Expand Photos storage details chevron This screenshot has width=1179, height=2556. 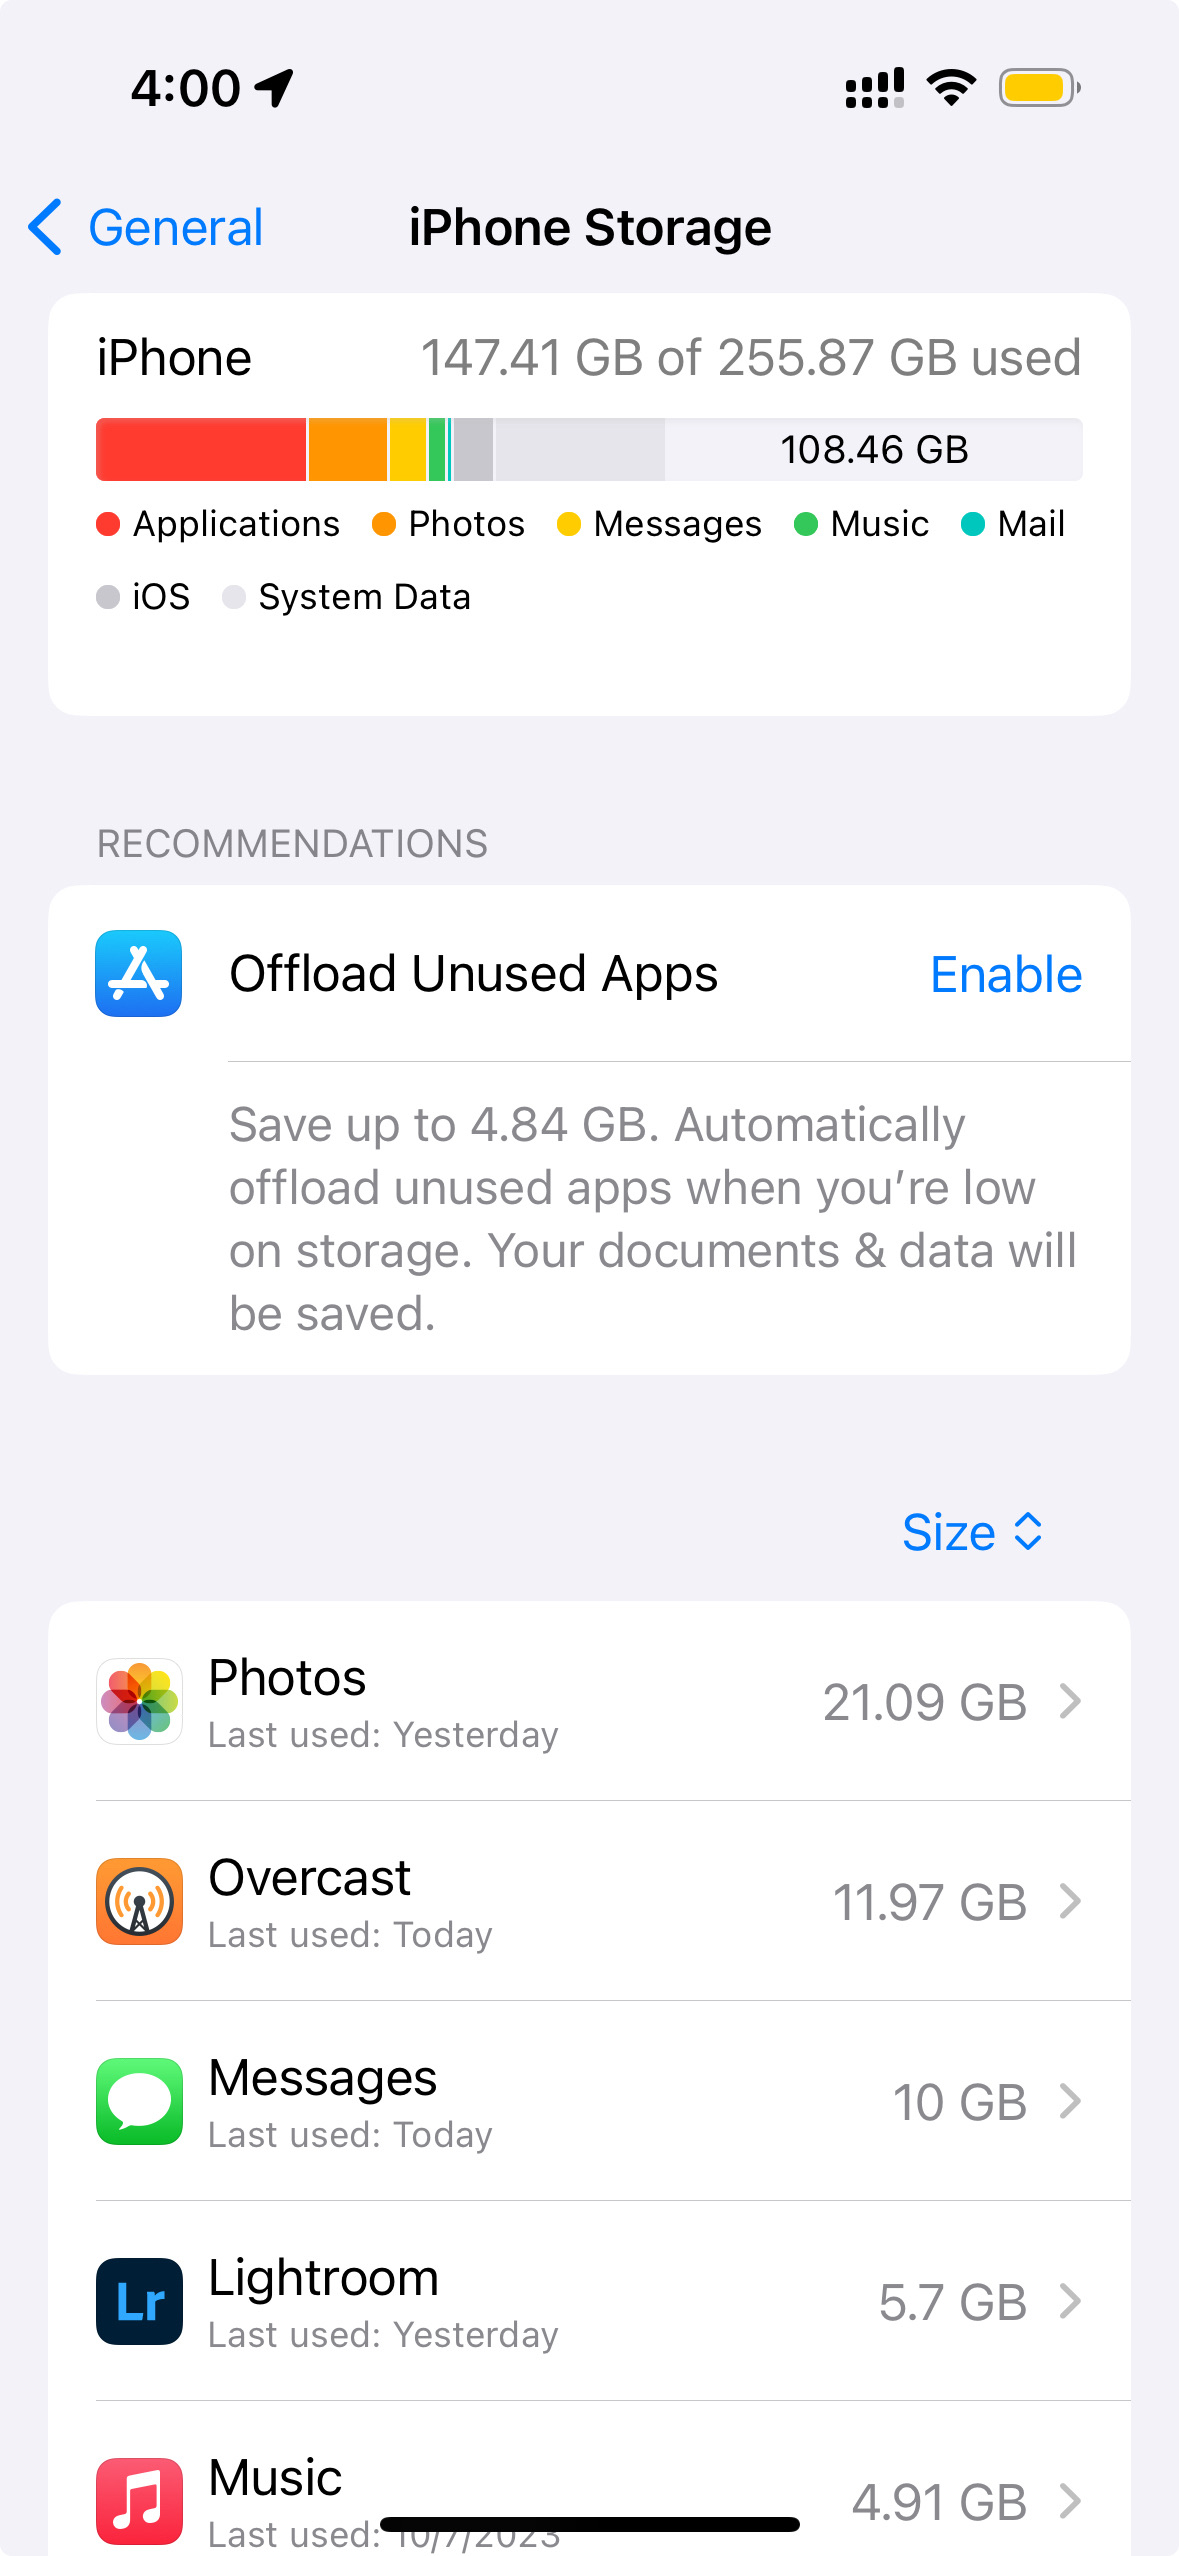1070,1701
